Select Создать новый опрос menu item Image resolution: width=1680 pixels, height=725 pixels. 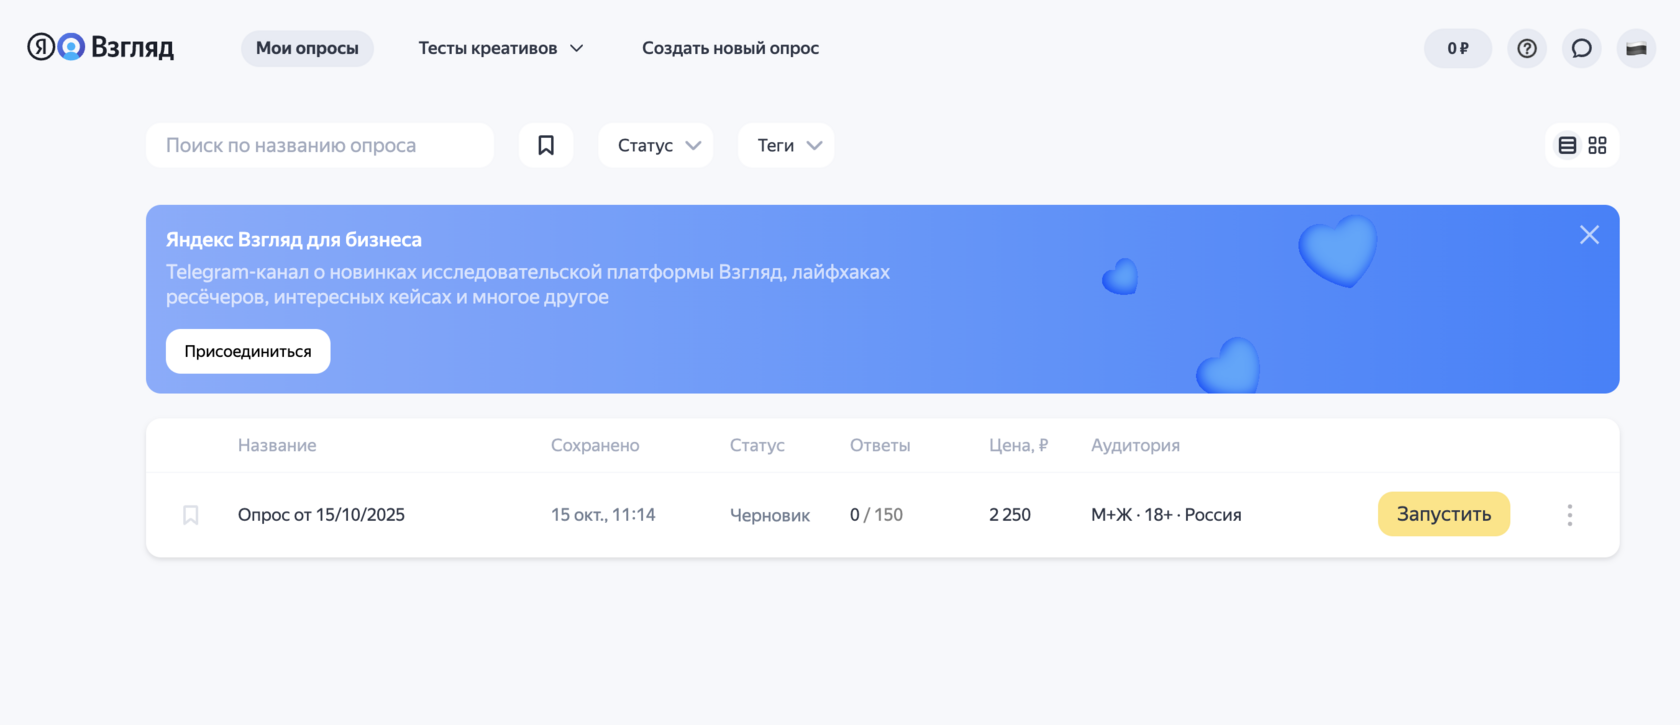click(x=730, y=48)
